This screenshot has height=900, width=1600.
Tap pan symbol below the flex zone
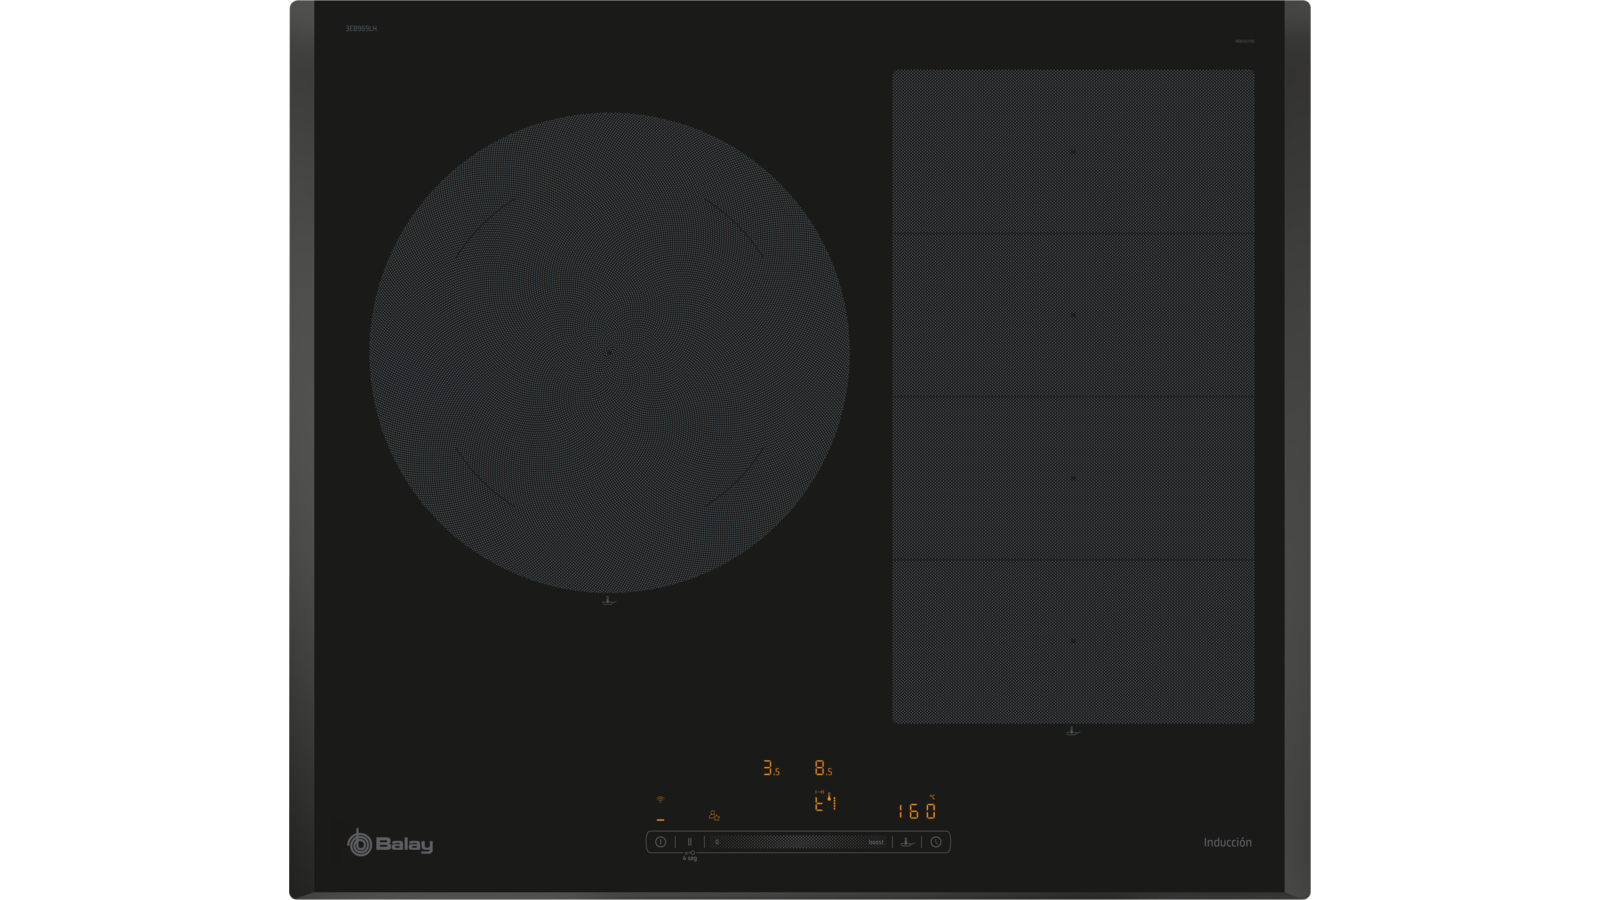pos(1072,732)
